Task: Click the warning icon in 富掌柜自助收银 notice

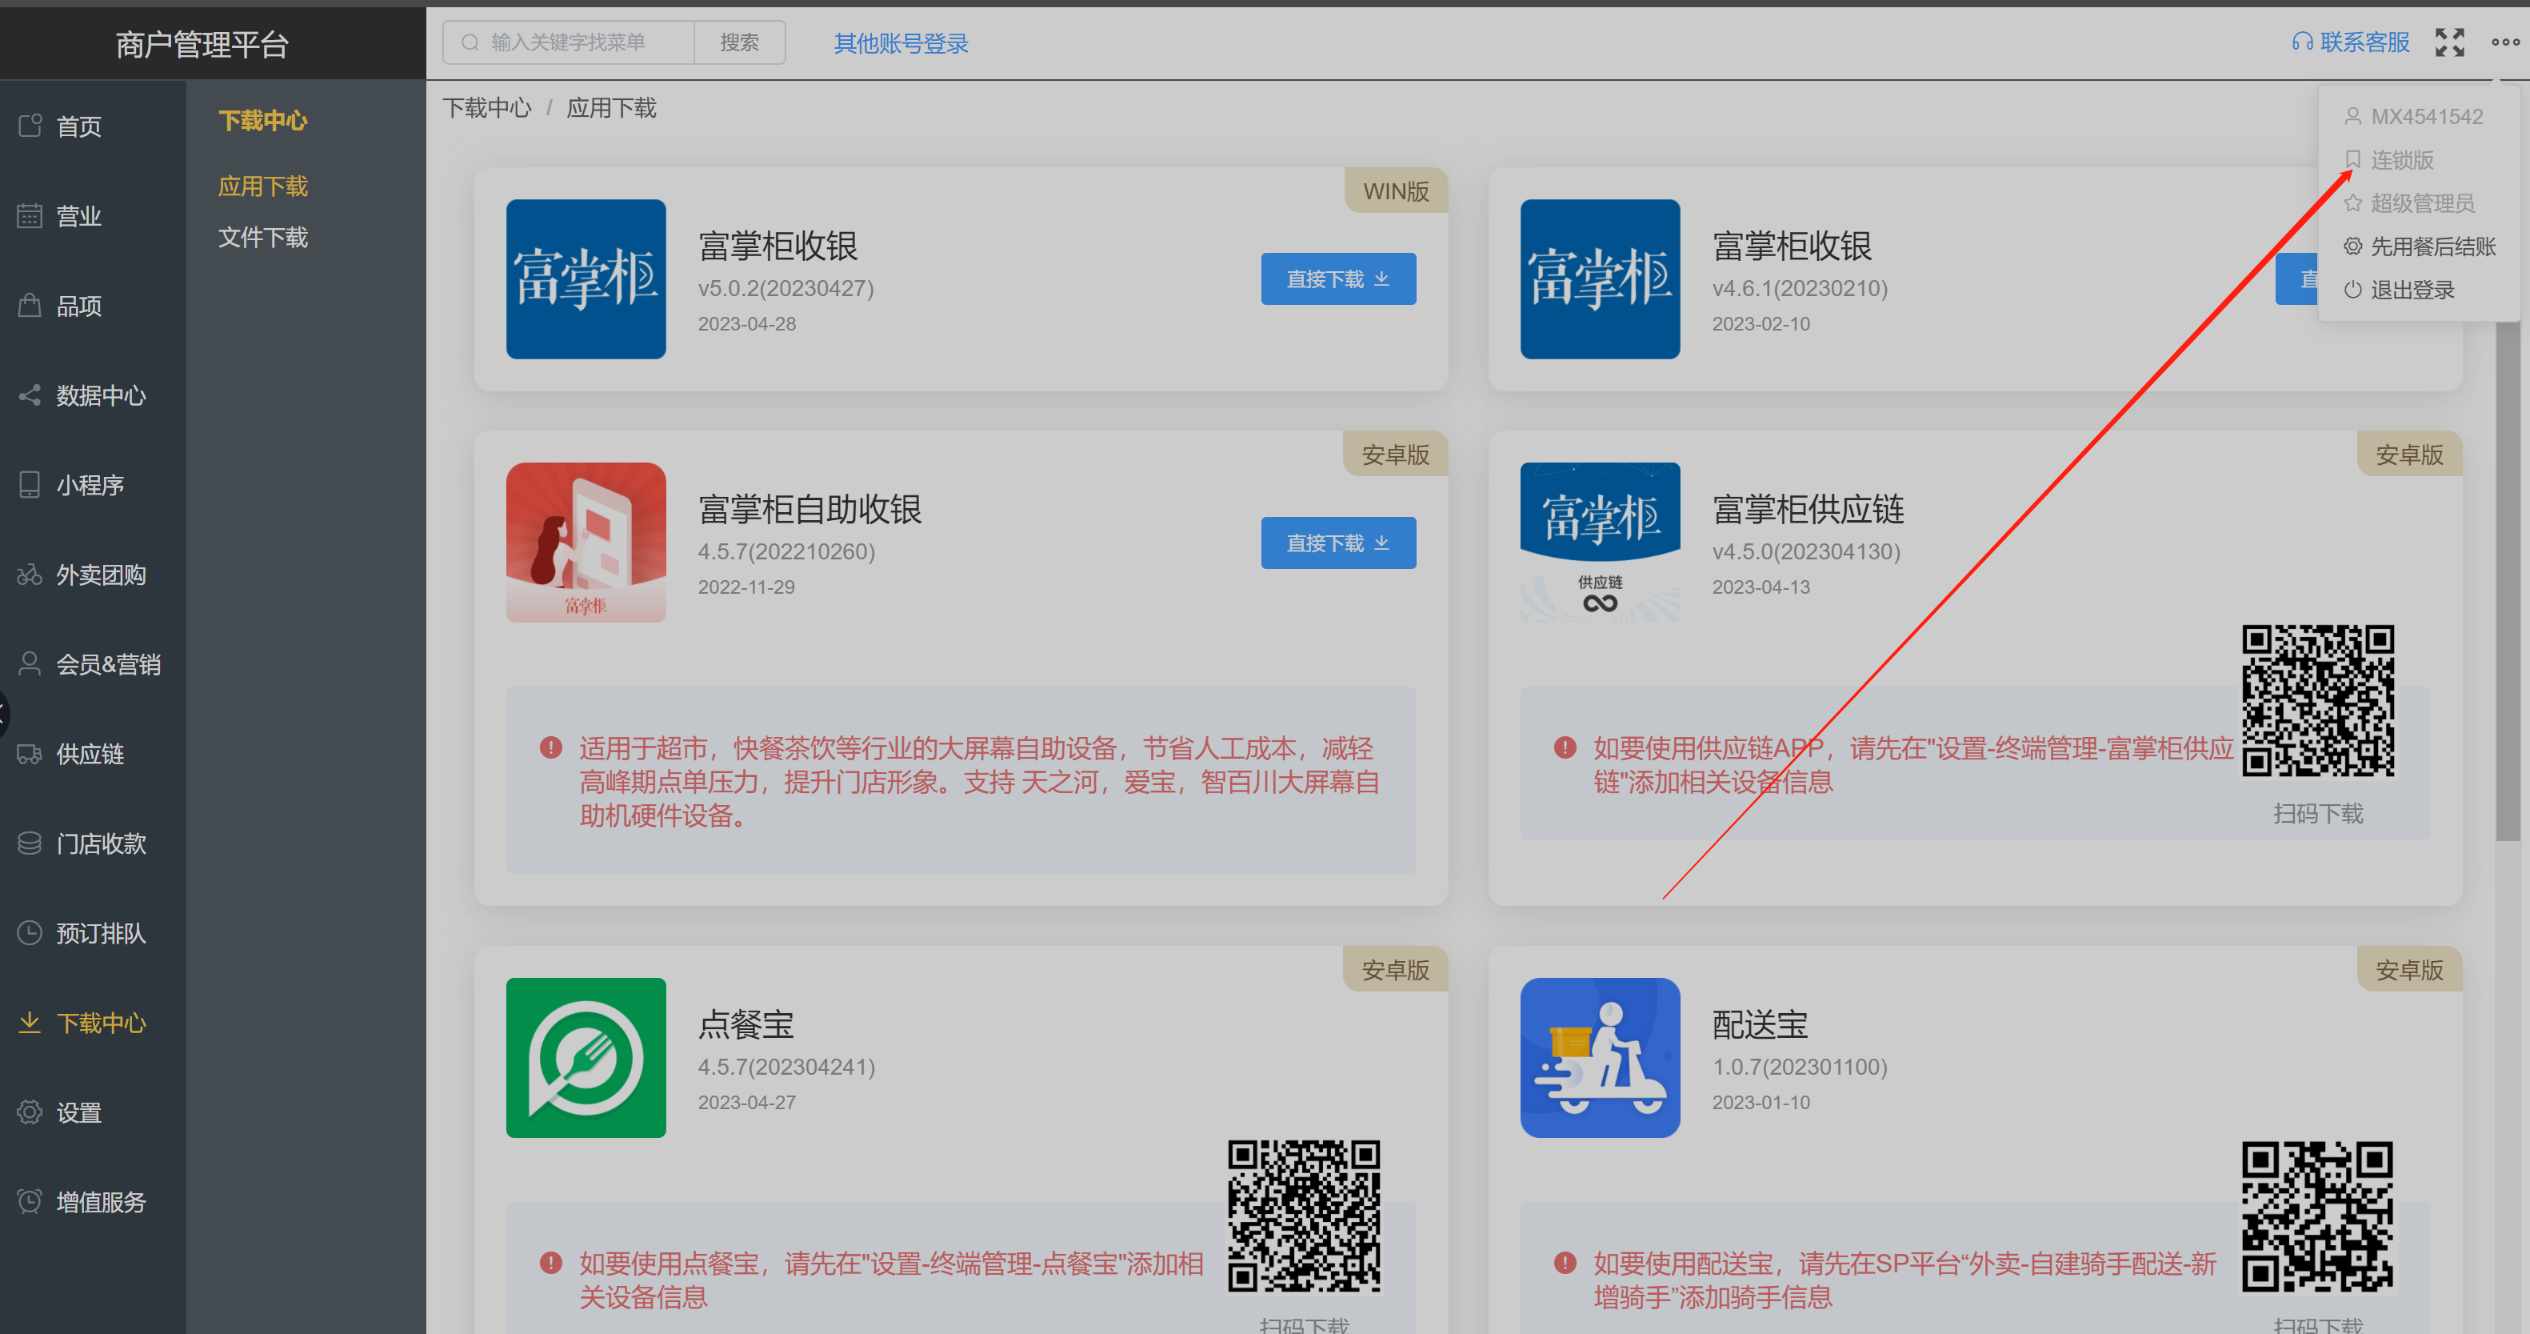Action: [x=551, y=747]
